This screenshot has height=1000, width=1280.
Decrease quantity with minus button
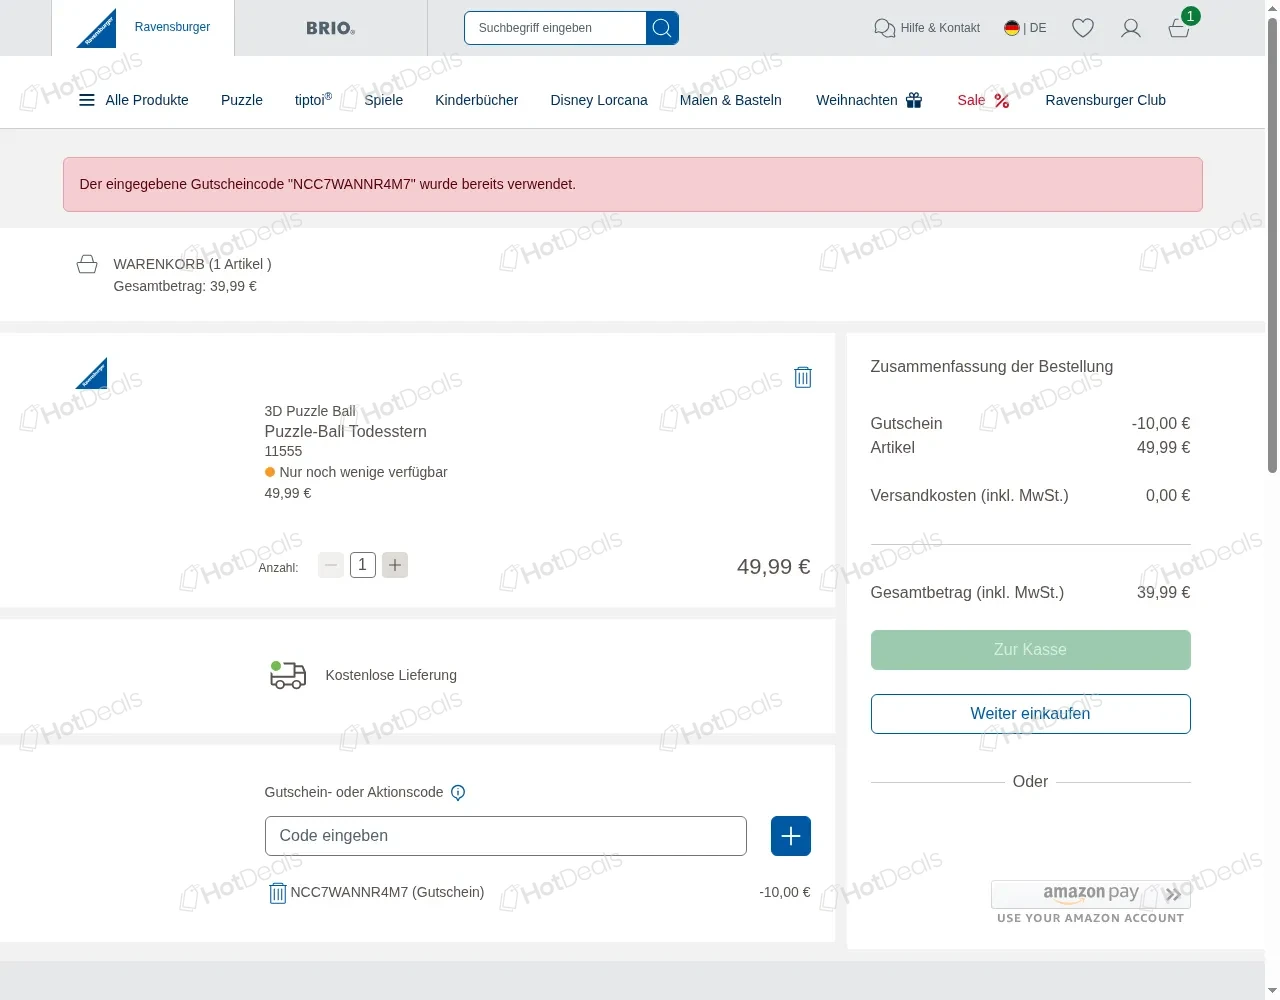pos(331,565)
